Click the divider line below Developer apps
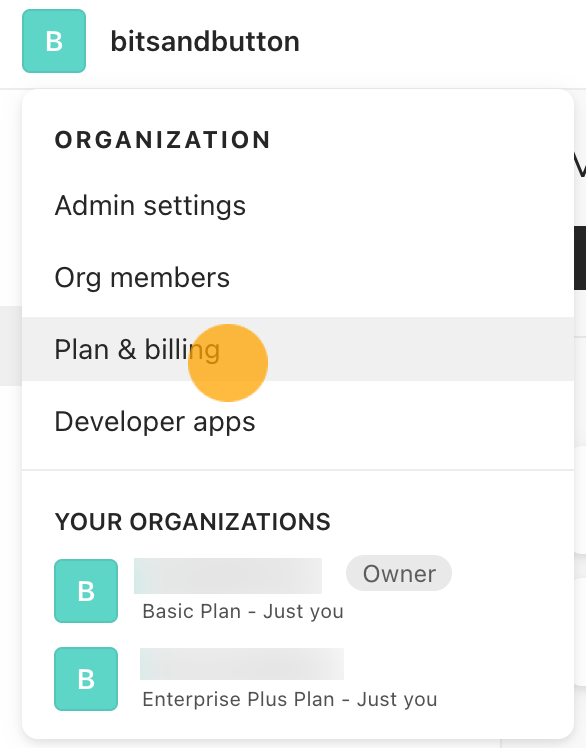The image size is (586, 748). [x=298, y=470]
